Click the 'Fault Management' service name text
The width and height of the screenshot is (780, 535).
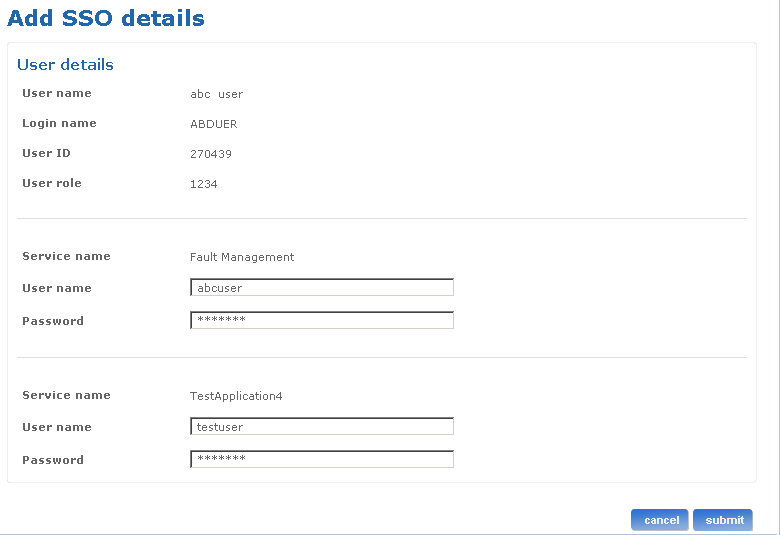242,257
